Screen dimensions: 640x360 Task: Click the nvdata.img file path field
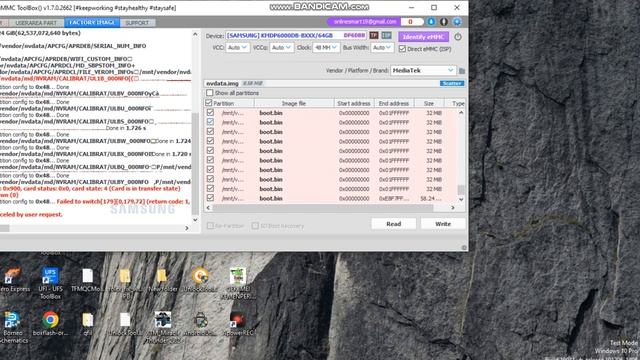click(x=321, y=83)
